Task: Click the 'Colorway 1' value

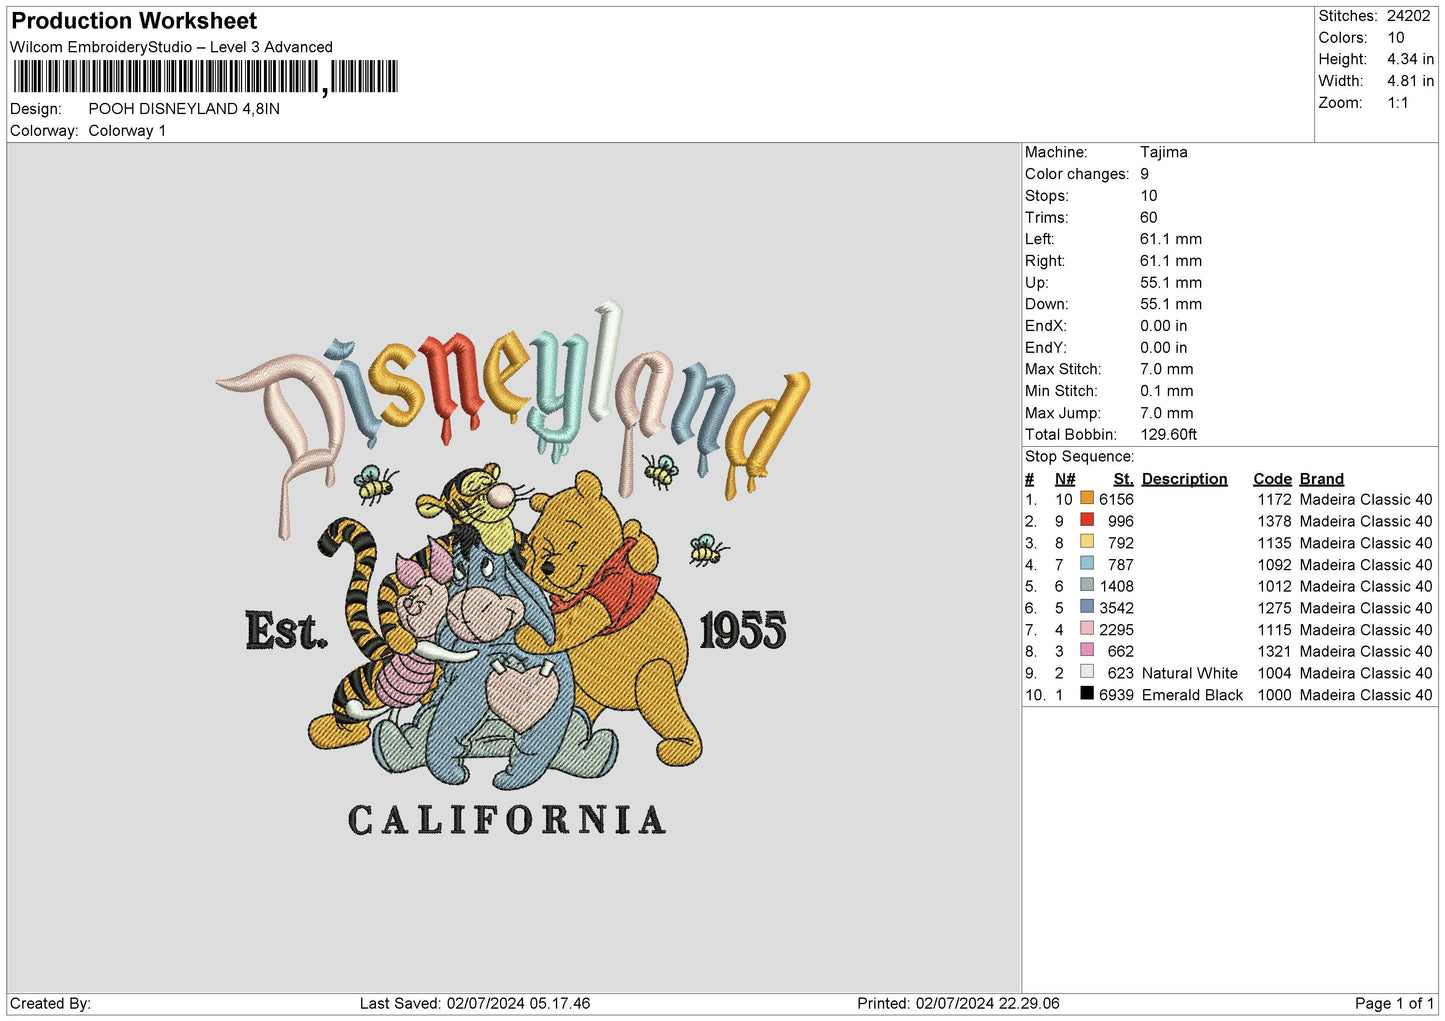Action: [x=127, y=131]
